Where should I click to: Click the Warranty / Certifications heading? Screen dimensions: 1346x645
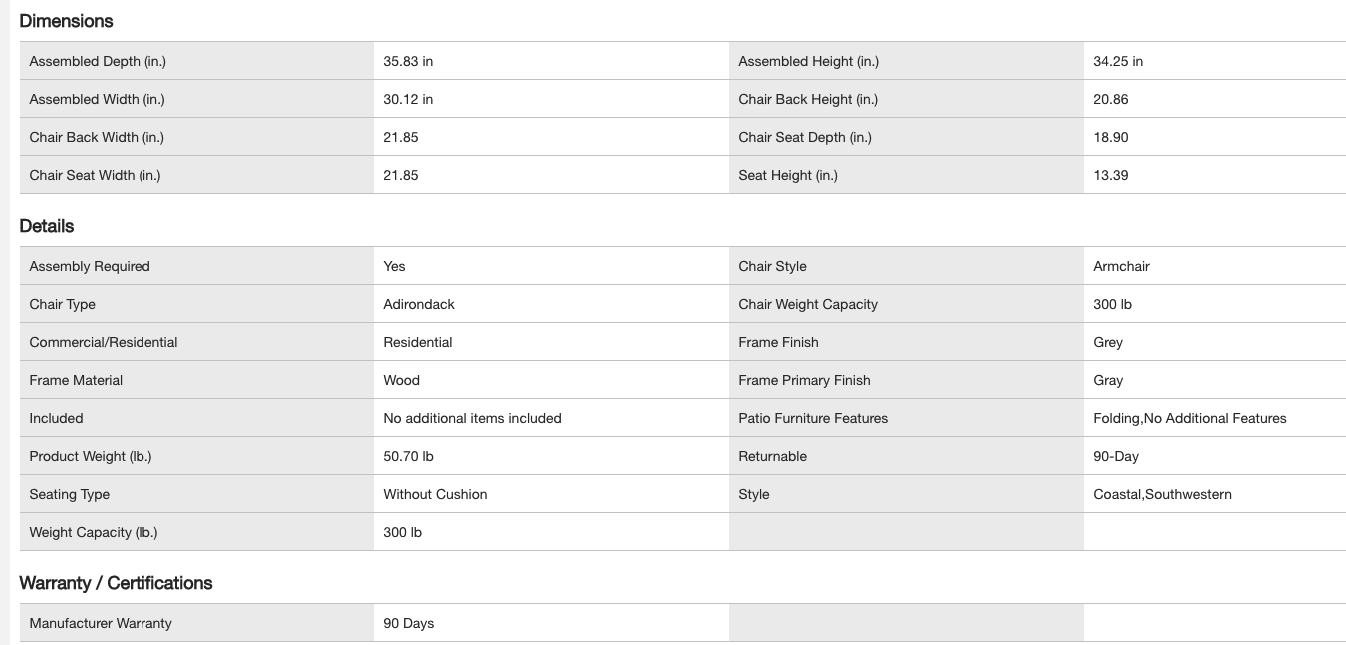(x=116, y=583)
